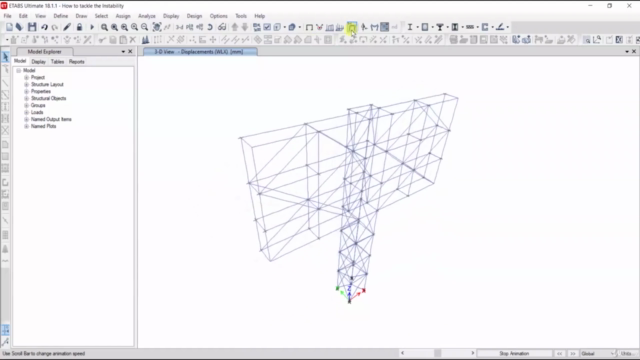The width and height of the screenshot is (640, 360).
Task: Open the 3-D view window dropdown arrow
Action: coord(627,51)
